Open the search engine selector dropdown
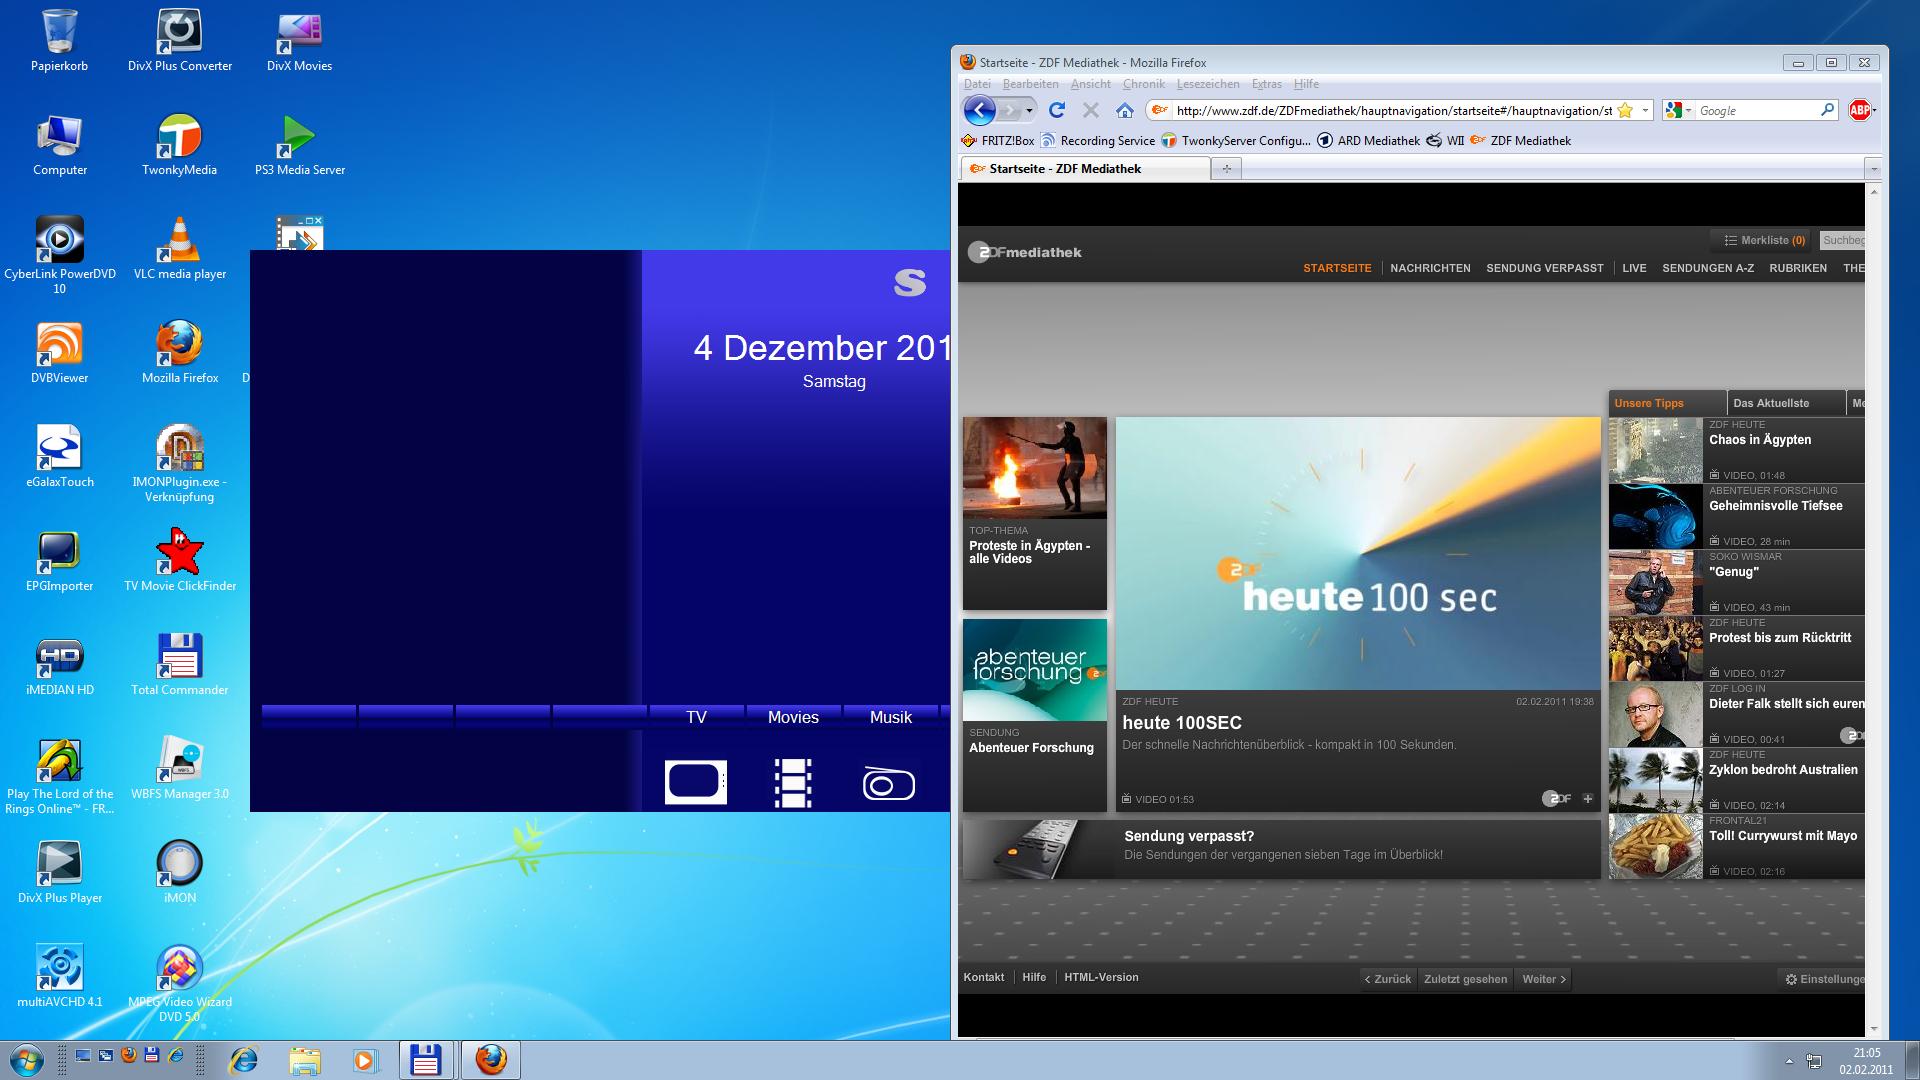 pyautogui.click(x=1678, y=110)
